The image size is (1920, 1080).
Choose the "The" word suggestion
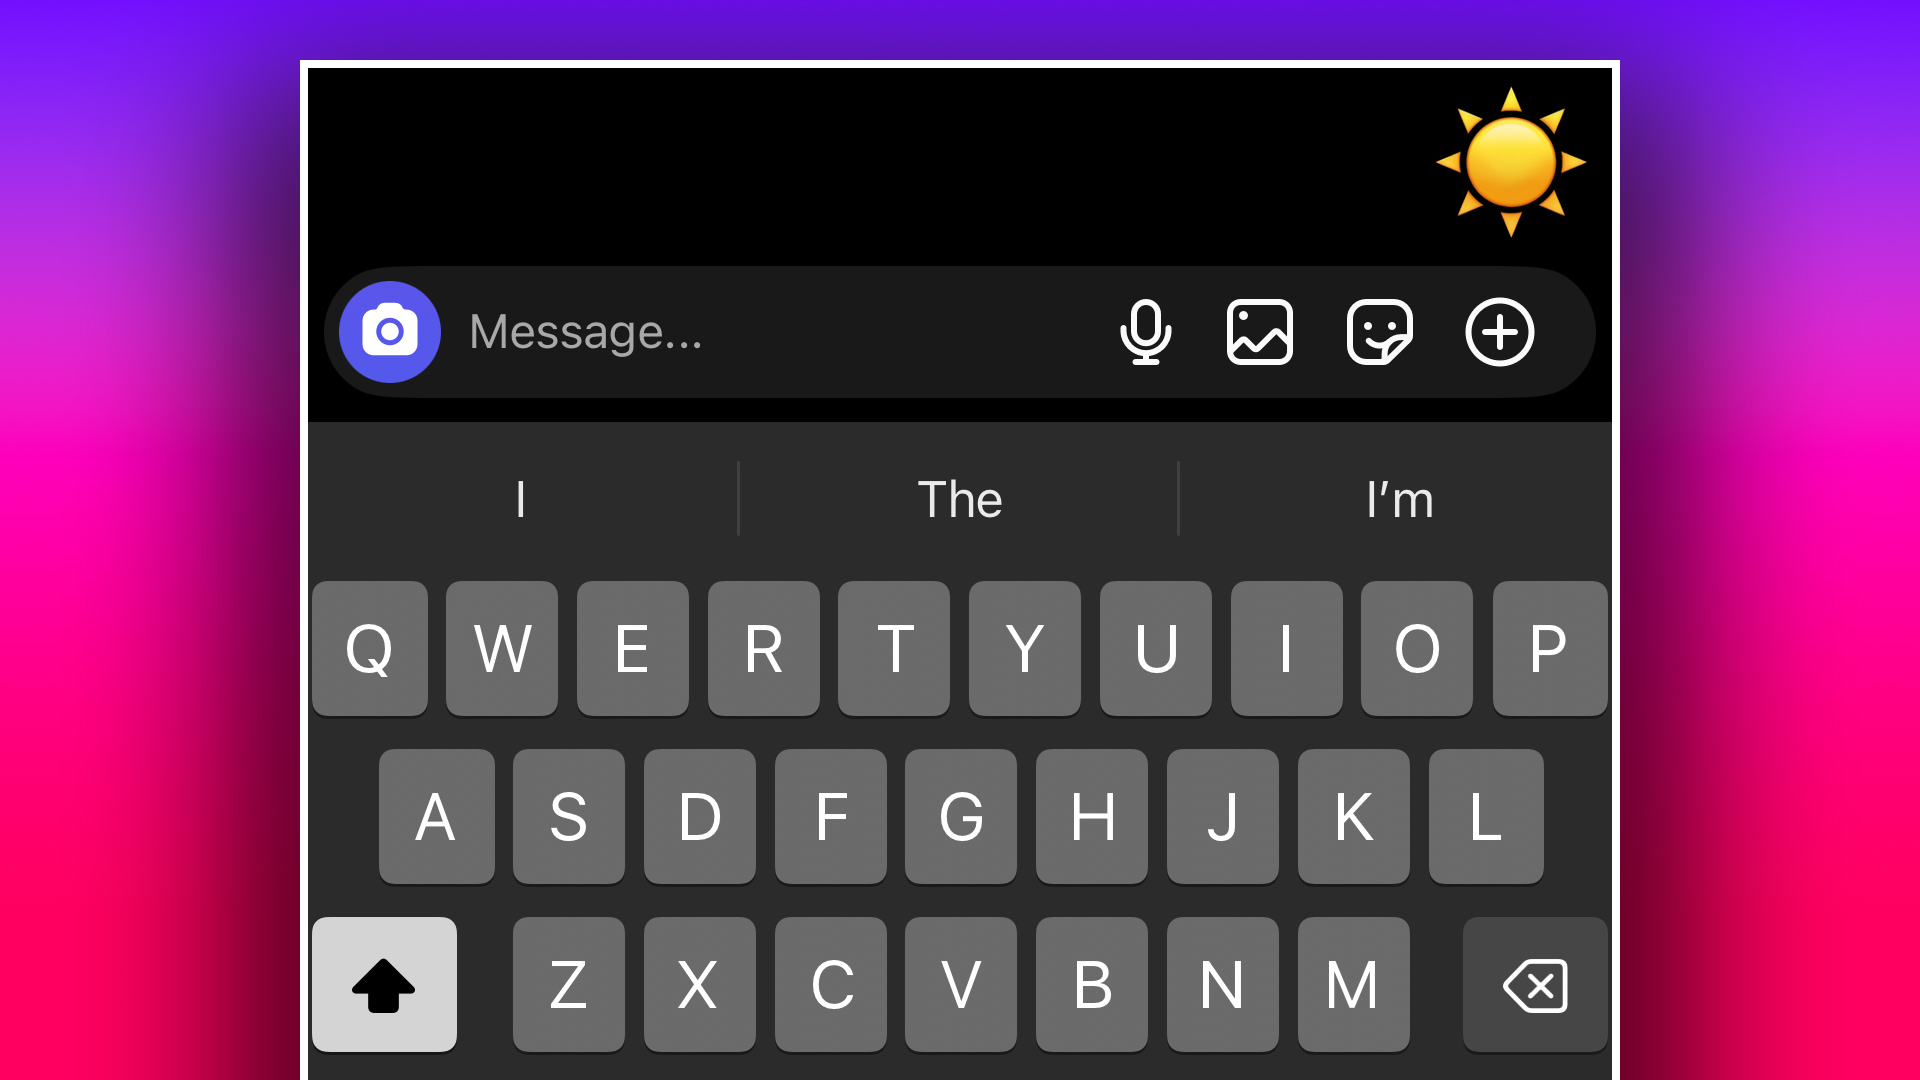pyautogui.click(x=959, y=499)
